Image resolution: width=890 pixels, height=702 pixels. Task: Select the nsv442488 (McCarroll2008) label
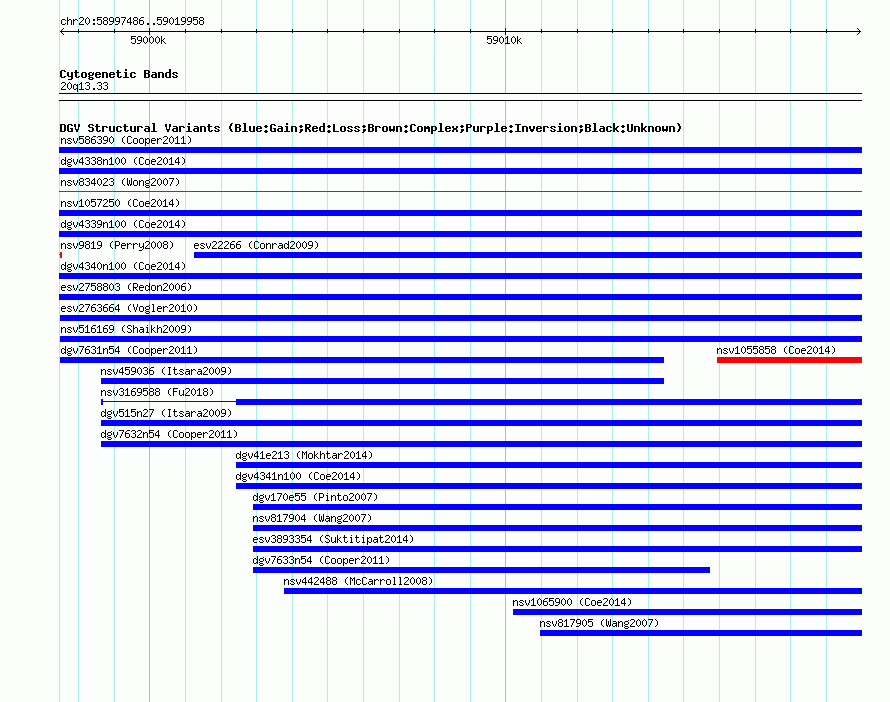[x=358, y=581]
